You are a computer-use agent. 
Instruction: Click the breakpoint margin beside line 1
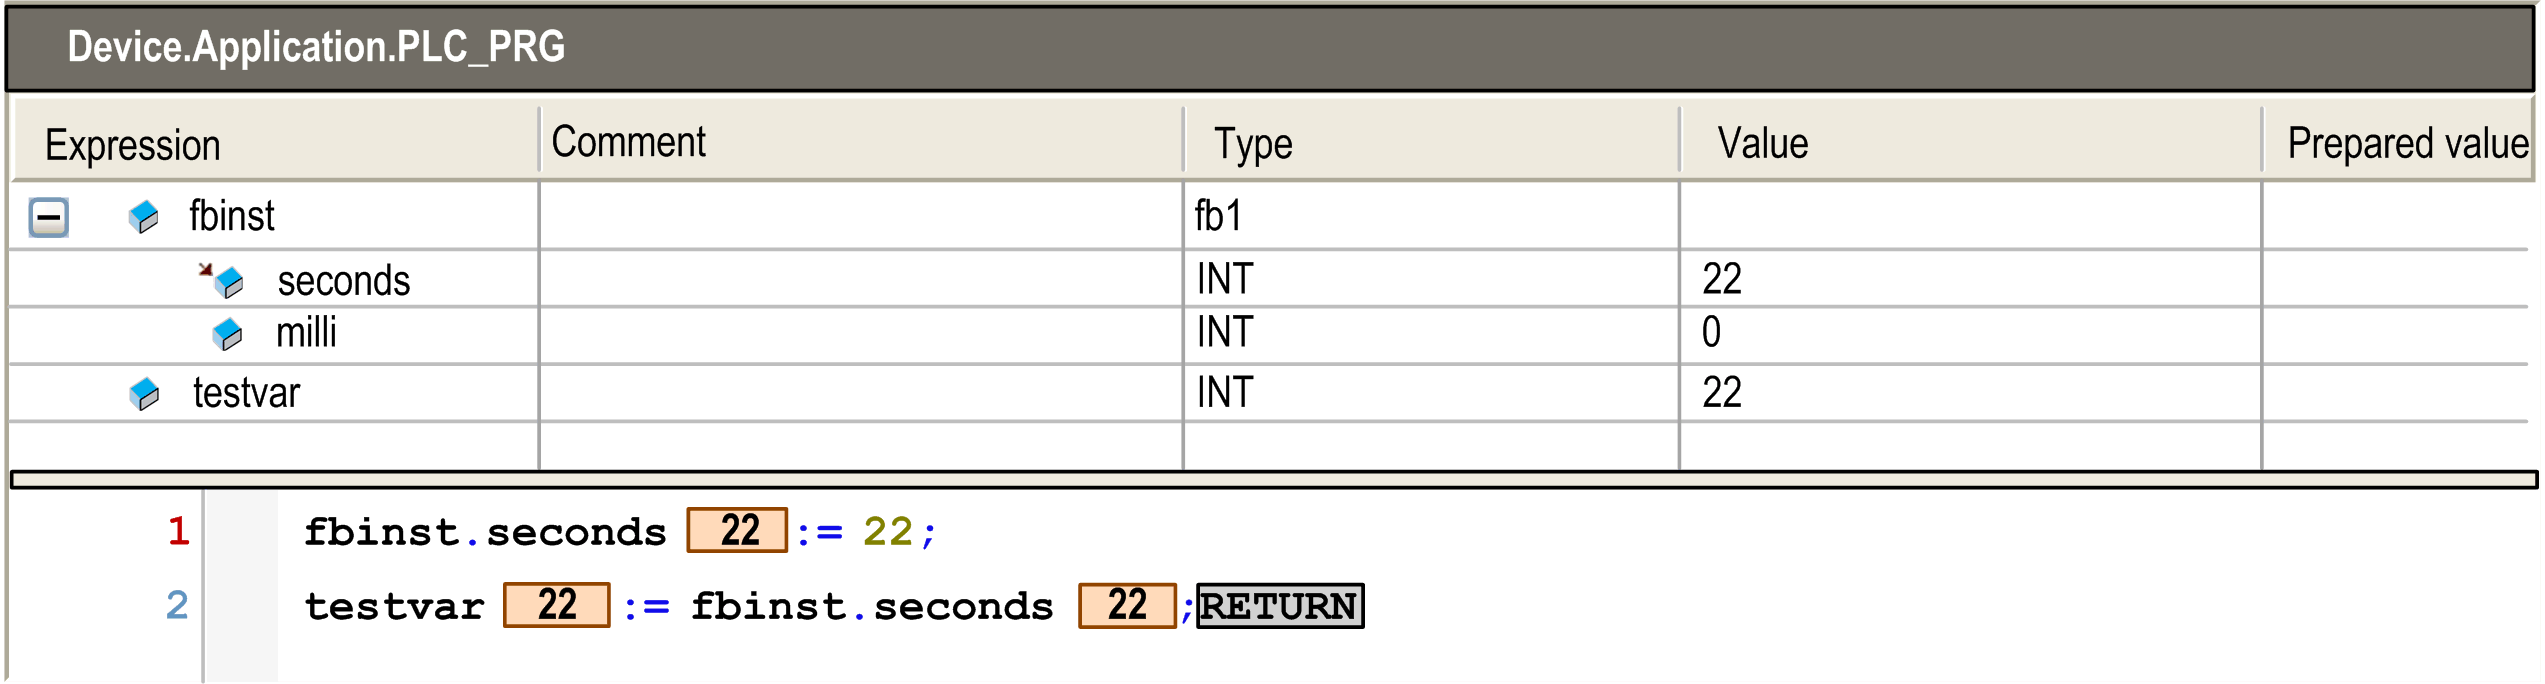click(x=240, y=531)
